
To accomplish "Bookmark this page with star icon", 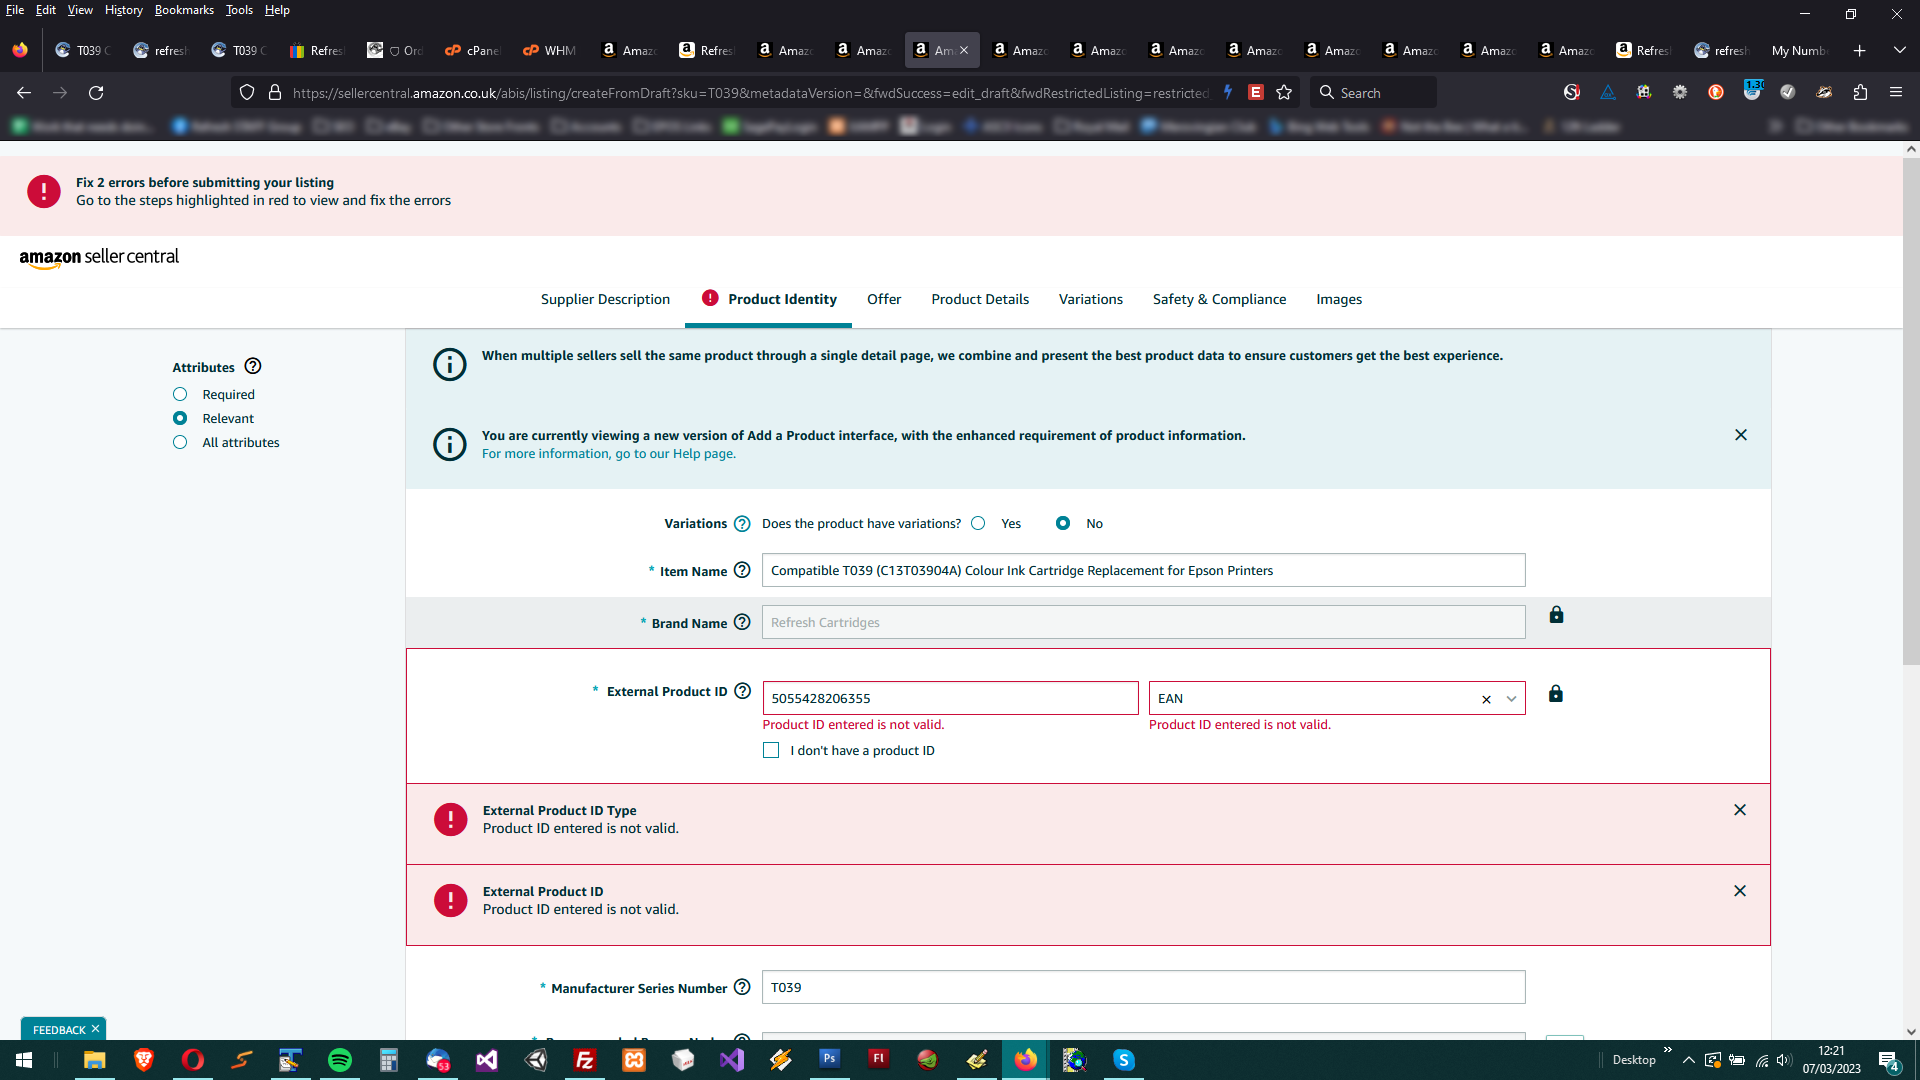I will 1284,93.
